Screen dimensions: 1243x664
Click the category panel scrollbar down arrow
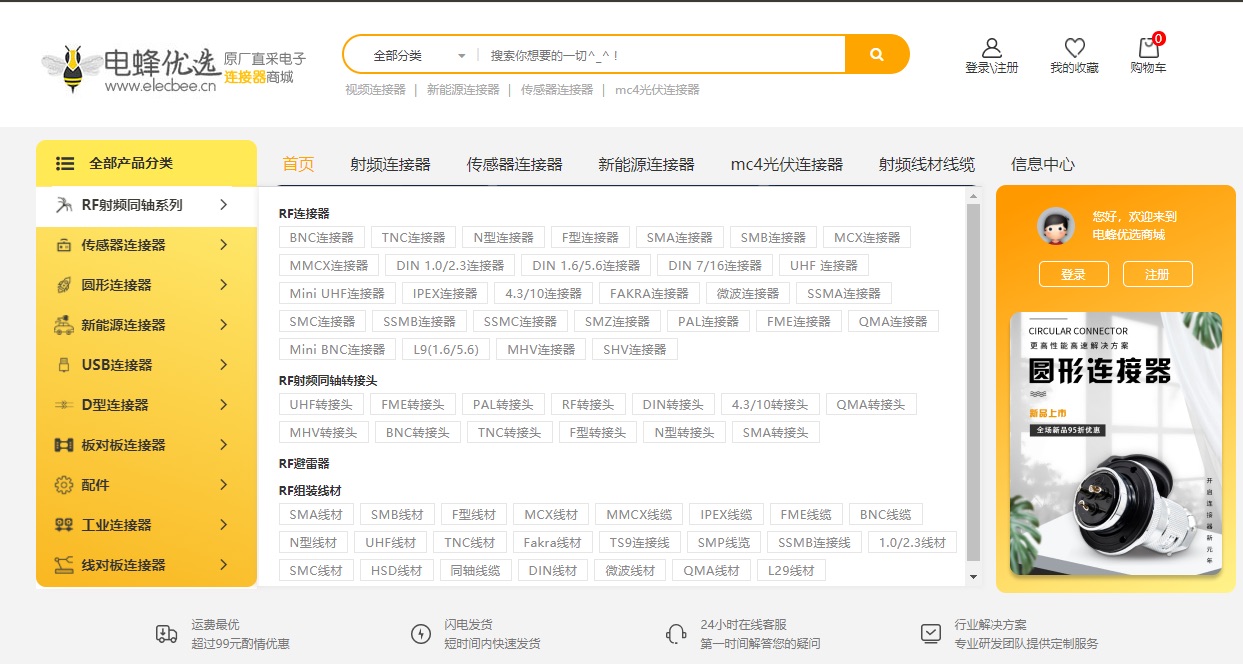point(973,577)
